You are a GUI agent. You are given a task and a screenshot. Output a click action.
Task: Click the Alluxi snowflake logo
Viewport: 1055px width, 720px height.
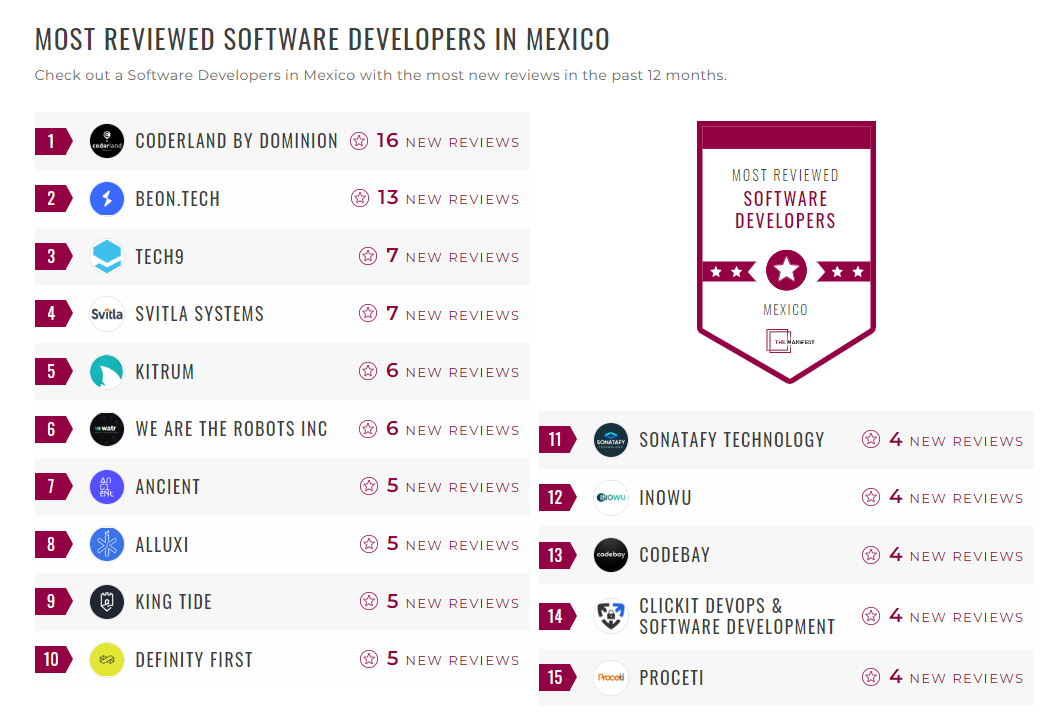click(x=107, y=544)
